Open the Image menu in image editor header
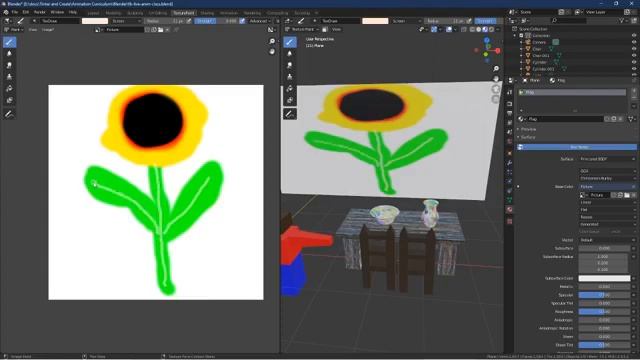Viewport: 640px width, 360px height. click(x=48, y=30)
